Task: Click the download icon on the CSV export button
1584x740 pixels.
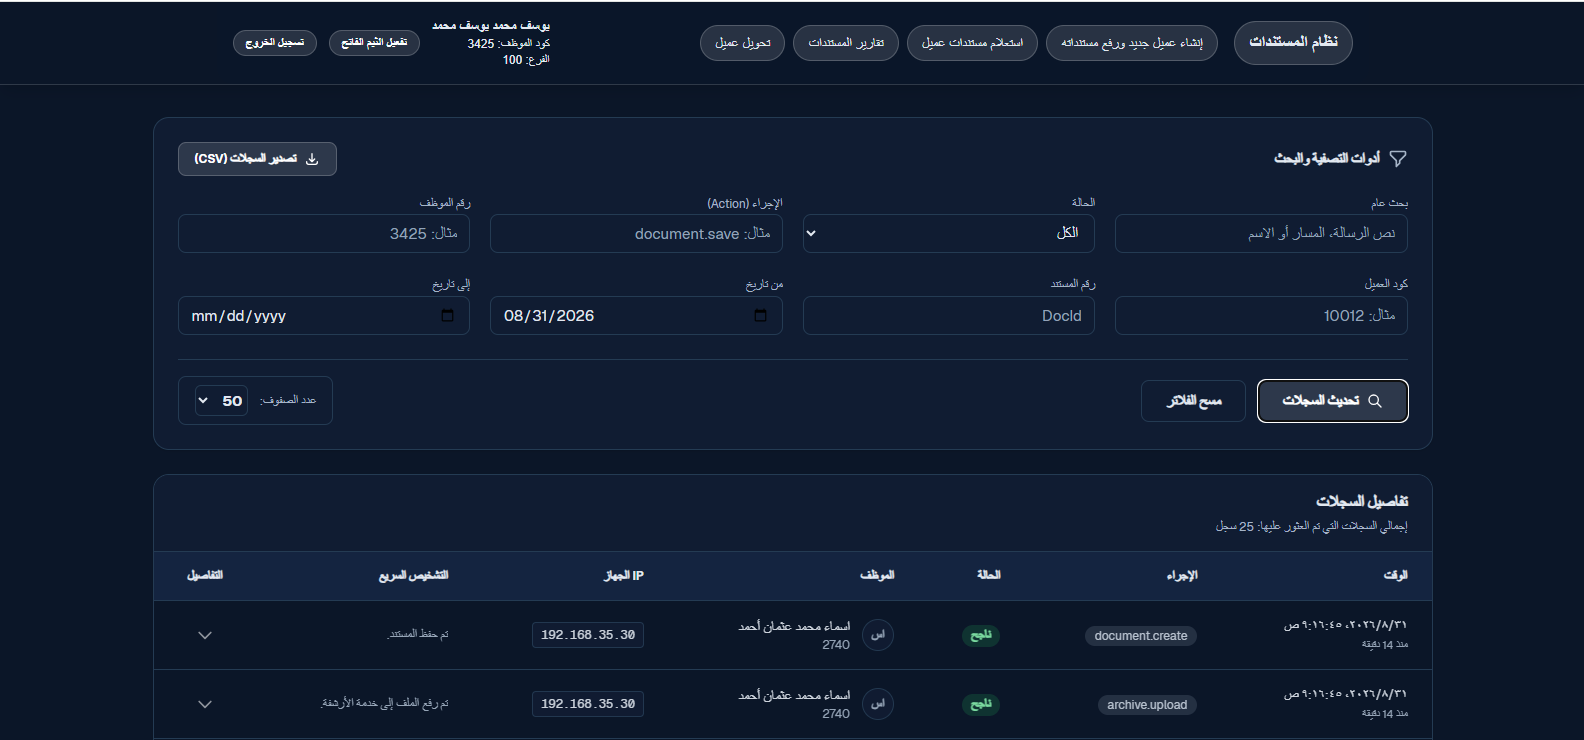Action: pyautogui.click(x=312, y=159)
